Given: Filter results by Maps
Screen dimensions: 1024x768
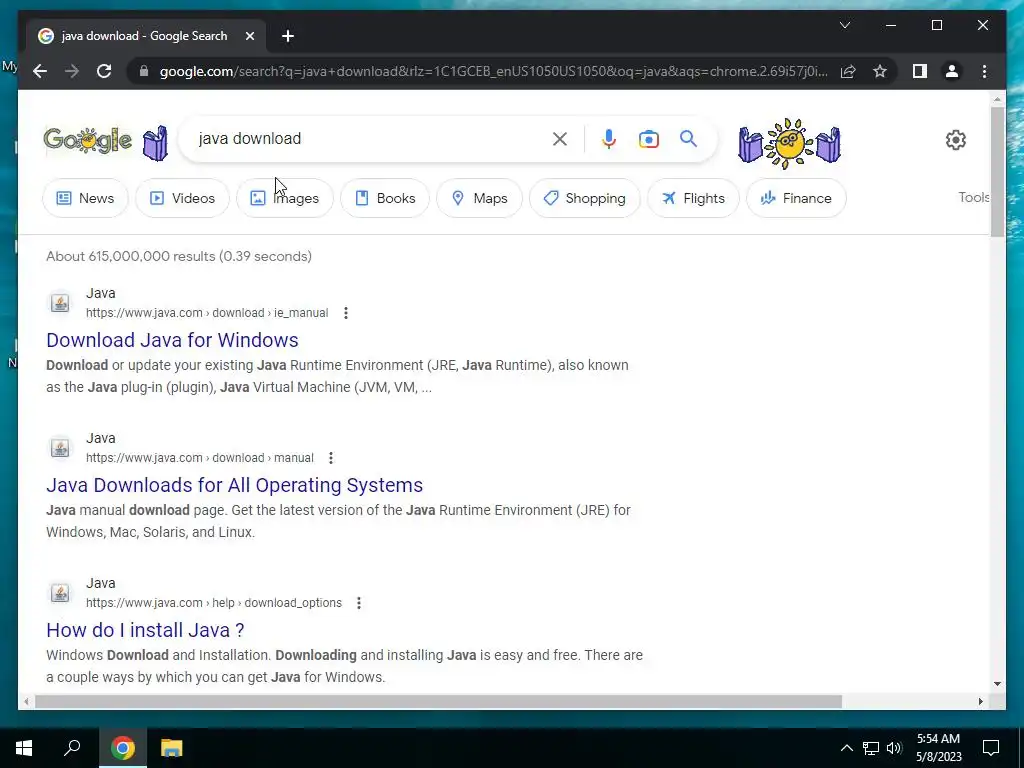Looking at the screenshot, I should point(479,198).
